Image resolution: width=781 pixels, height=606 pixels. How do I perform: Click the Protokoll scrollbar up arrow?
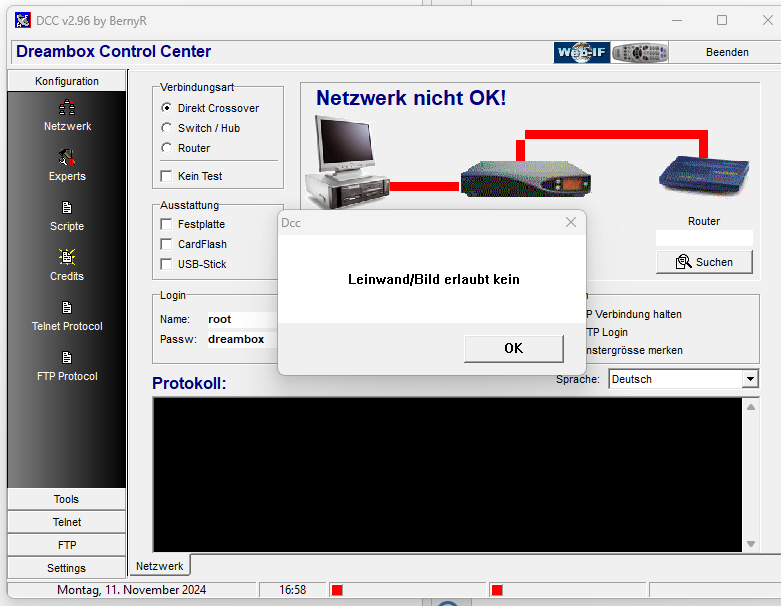click(751, 407)
